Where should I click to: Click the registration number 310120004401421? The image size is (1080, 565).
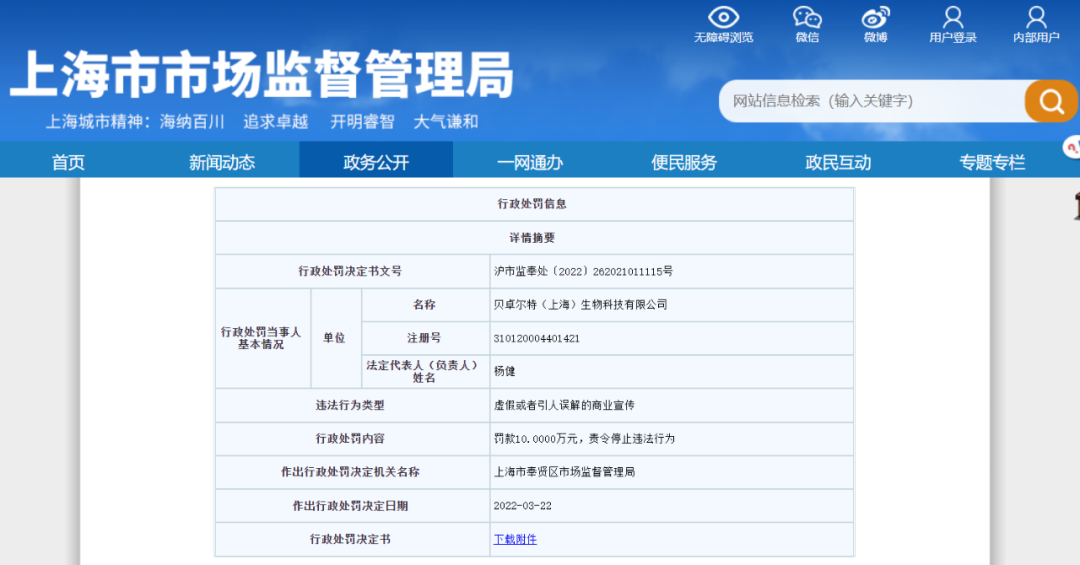click(x=537, y=338)
